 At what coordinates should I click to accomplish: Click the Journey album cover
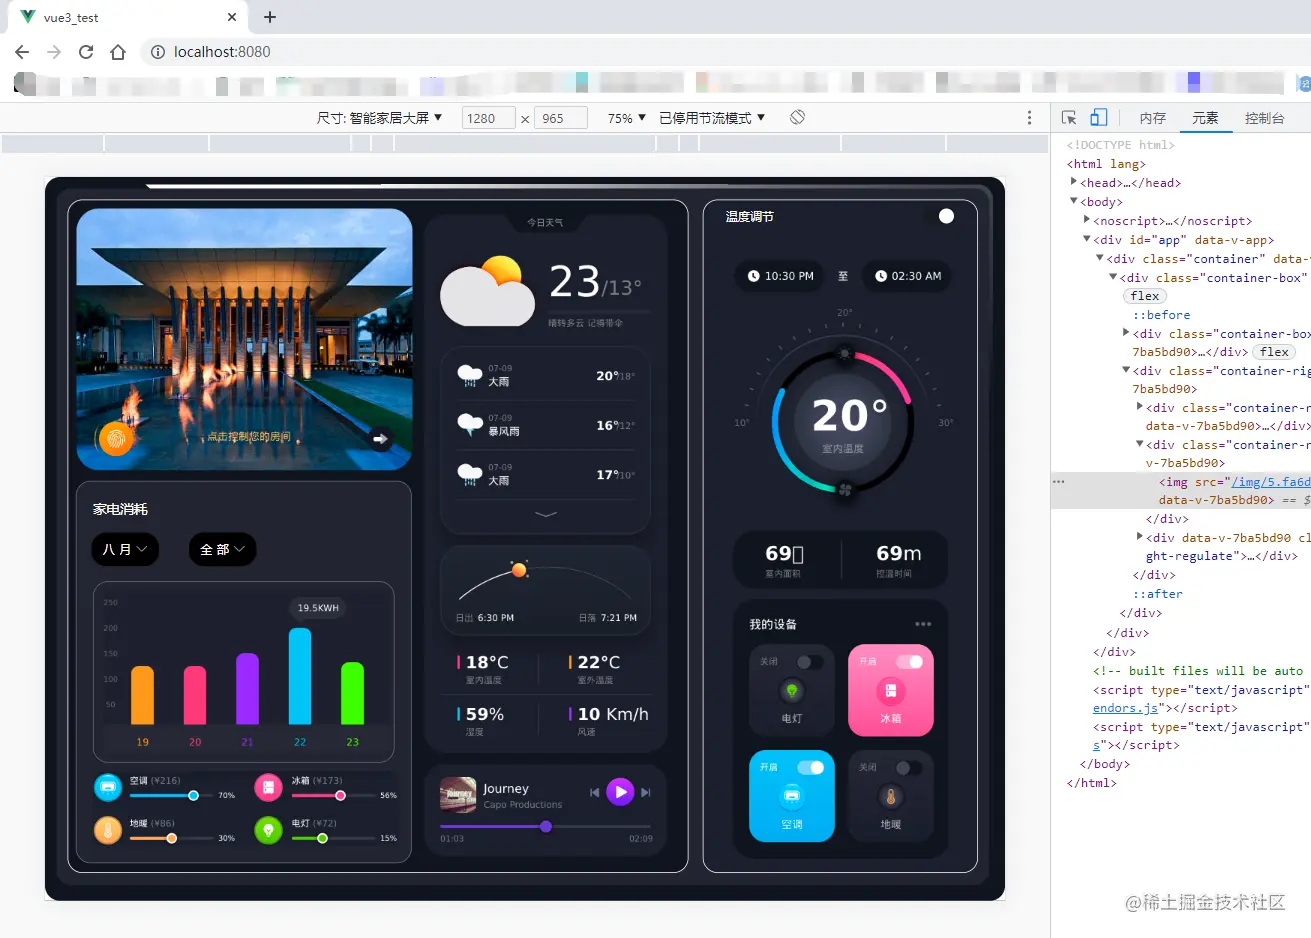pyautogui.click(x=458, y=795)
